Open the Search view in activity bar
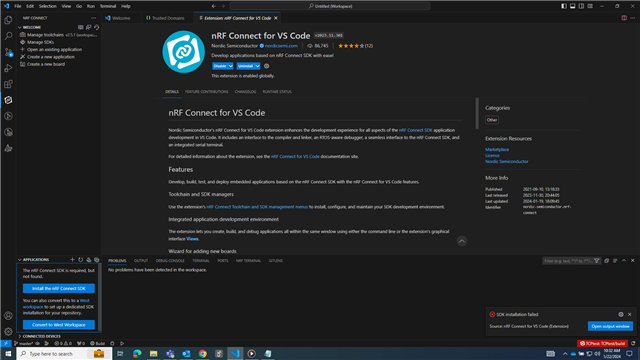 (8, 36)
